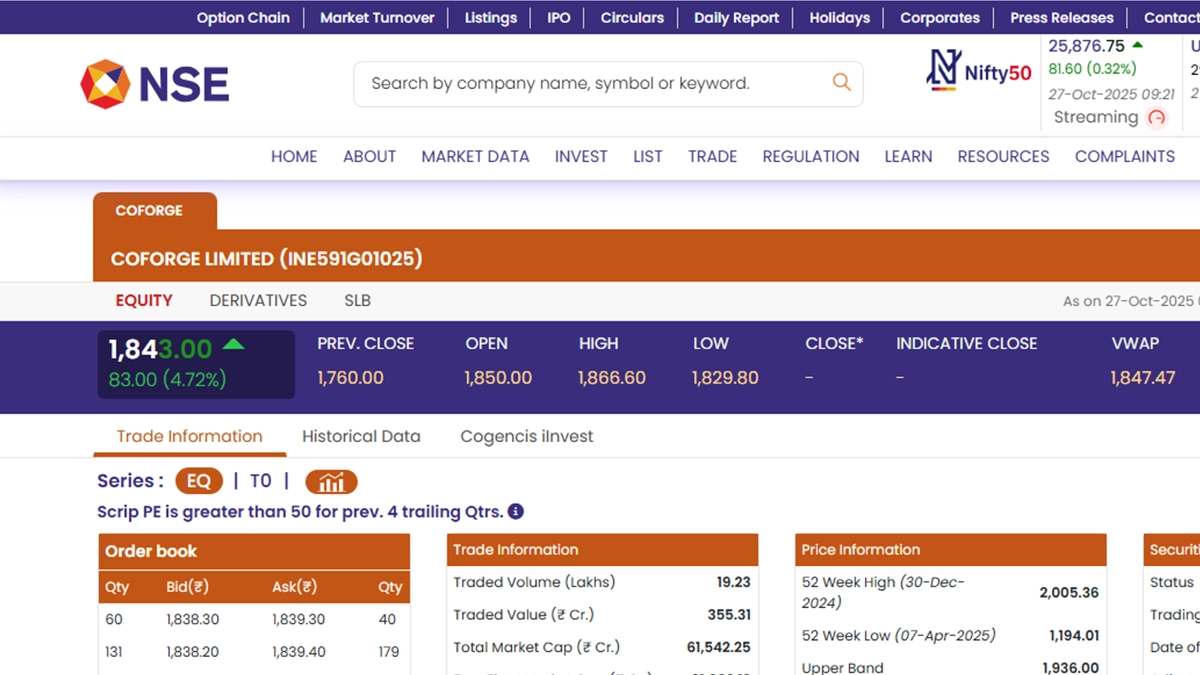Click the green up arrow by price
This screenshot has height=675, width=1200.
233,345
